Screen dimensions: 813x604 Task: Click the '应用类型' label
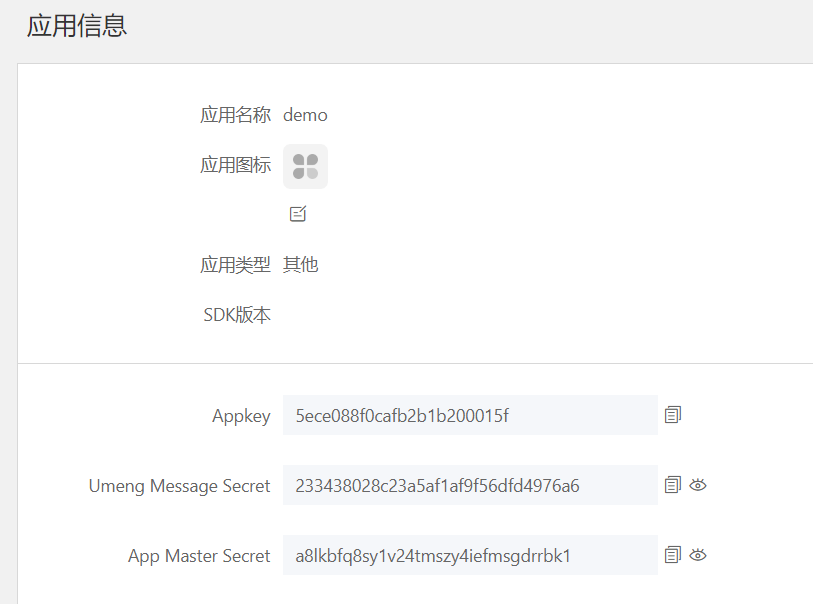pos(235,265)
